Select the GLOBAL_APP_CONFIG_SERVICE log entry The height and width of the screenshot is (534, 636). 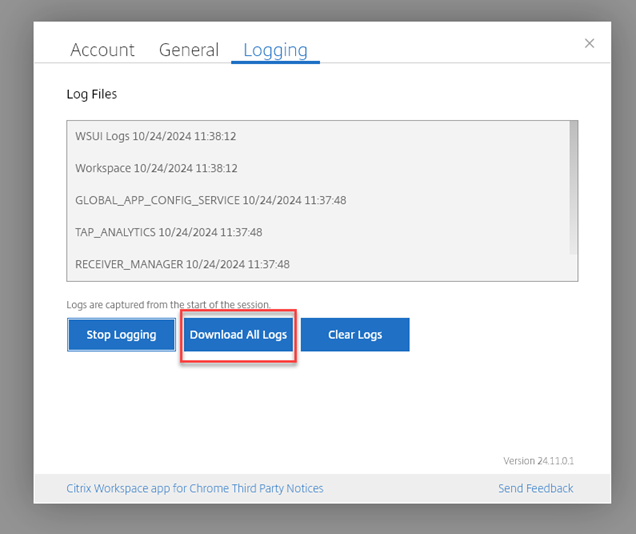[x=210, y=200]
